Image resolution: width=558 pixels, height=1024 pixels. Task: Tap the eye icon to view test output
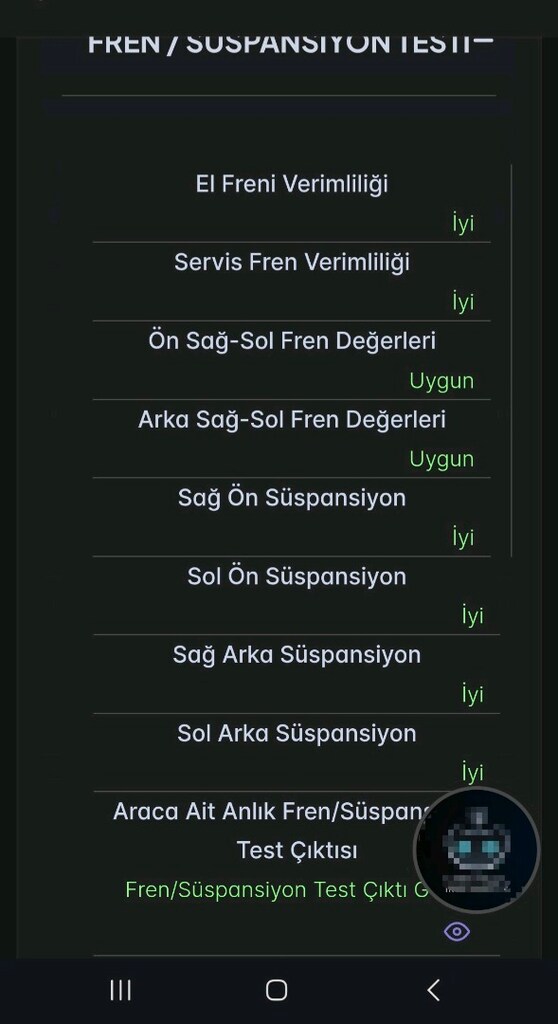(x=457, y=931)
